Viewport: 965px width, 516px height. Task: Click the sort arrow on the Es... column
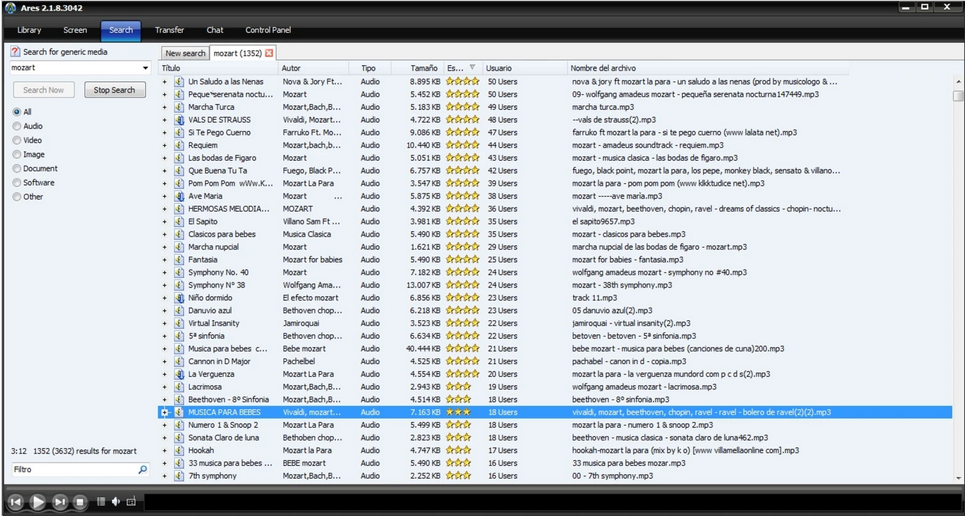pyautogui.click(x=472, y=68)
